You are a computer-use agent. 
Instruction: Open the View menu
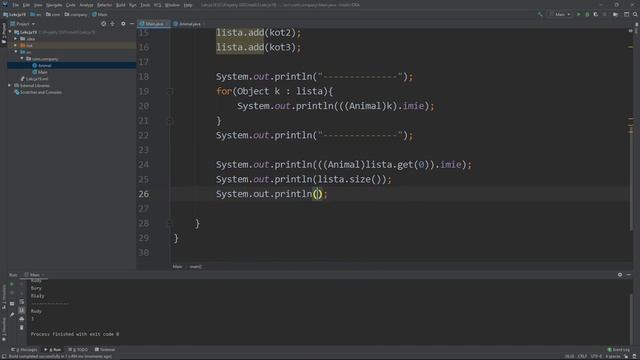tap(38, 5)
